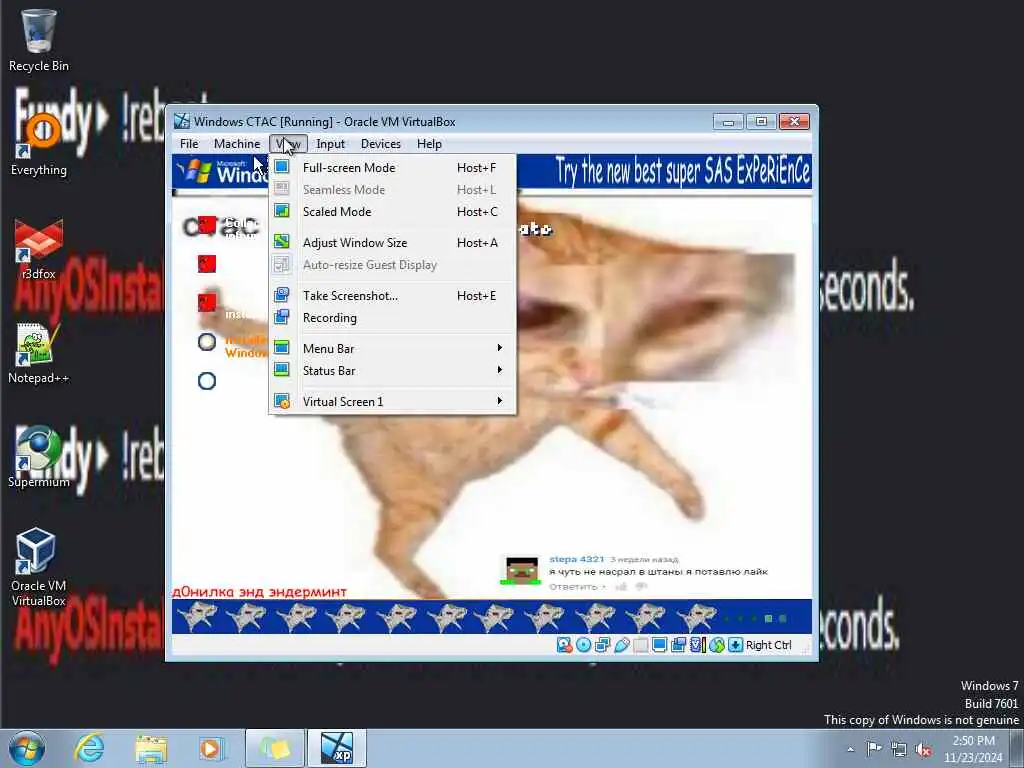Select the bottom empty radio button in the VM
Screen dimensions: 1024x768
click(x=207, y=381)
